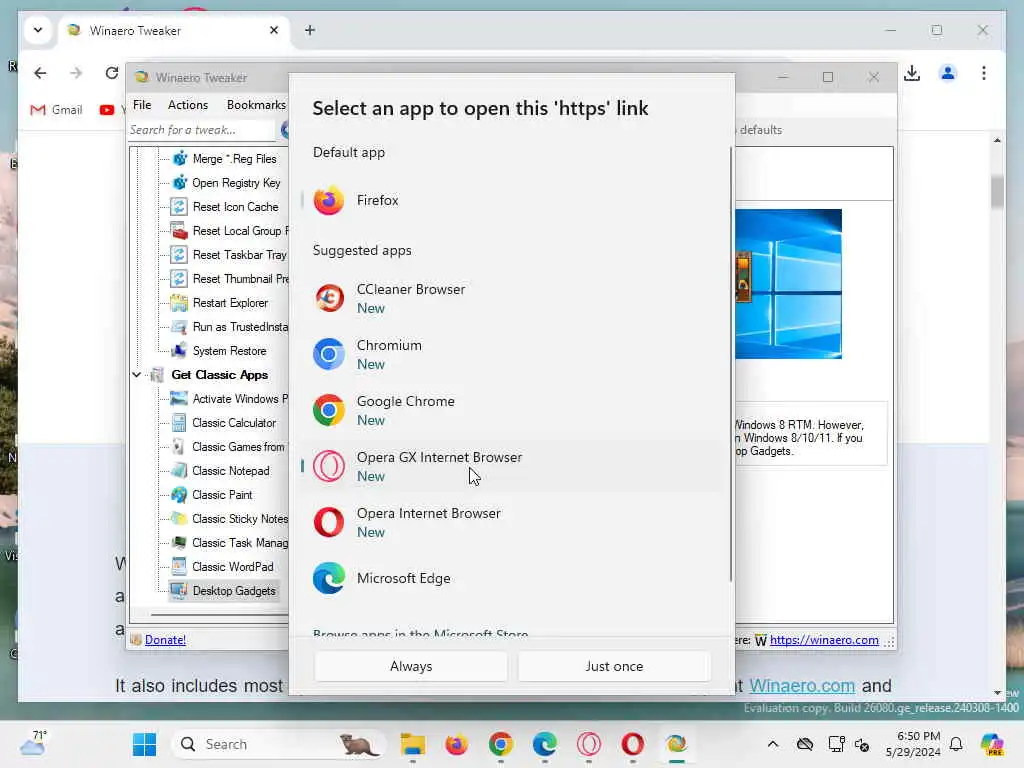Open the notifications bell in the tray
The image size is (1024, 768).
tap(956, 744)
